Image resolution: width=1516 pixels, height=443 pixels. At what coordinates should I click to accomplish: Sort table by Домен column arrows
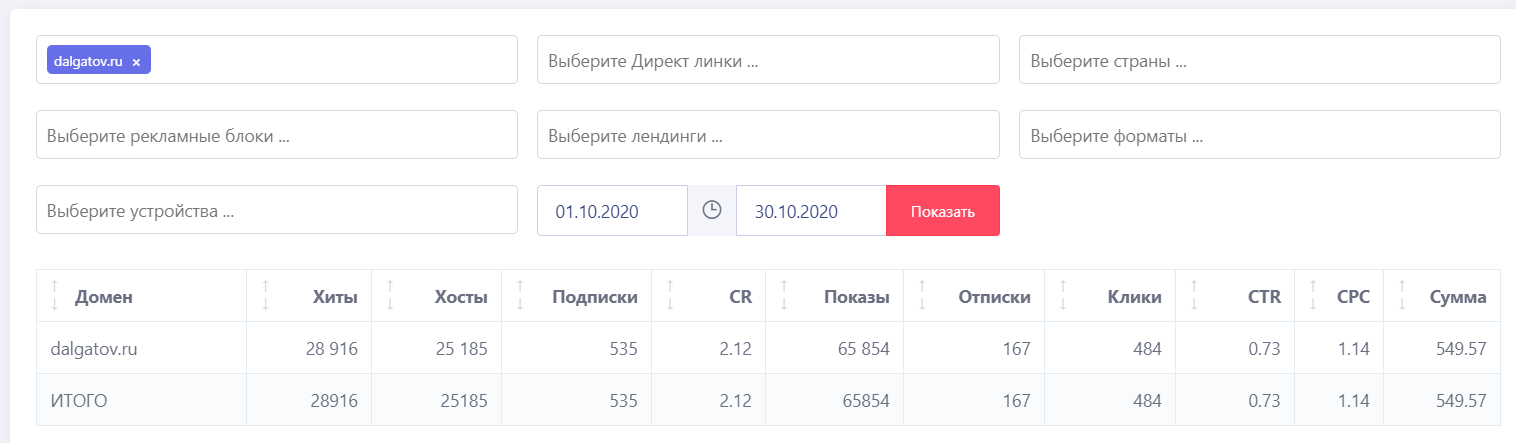point(55,296)
